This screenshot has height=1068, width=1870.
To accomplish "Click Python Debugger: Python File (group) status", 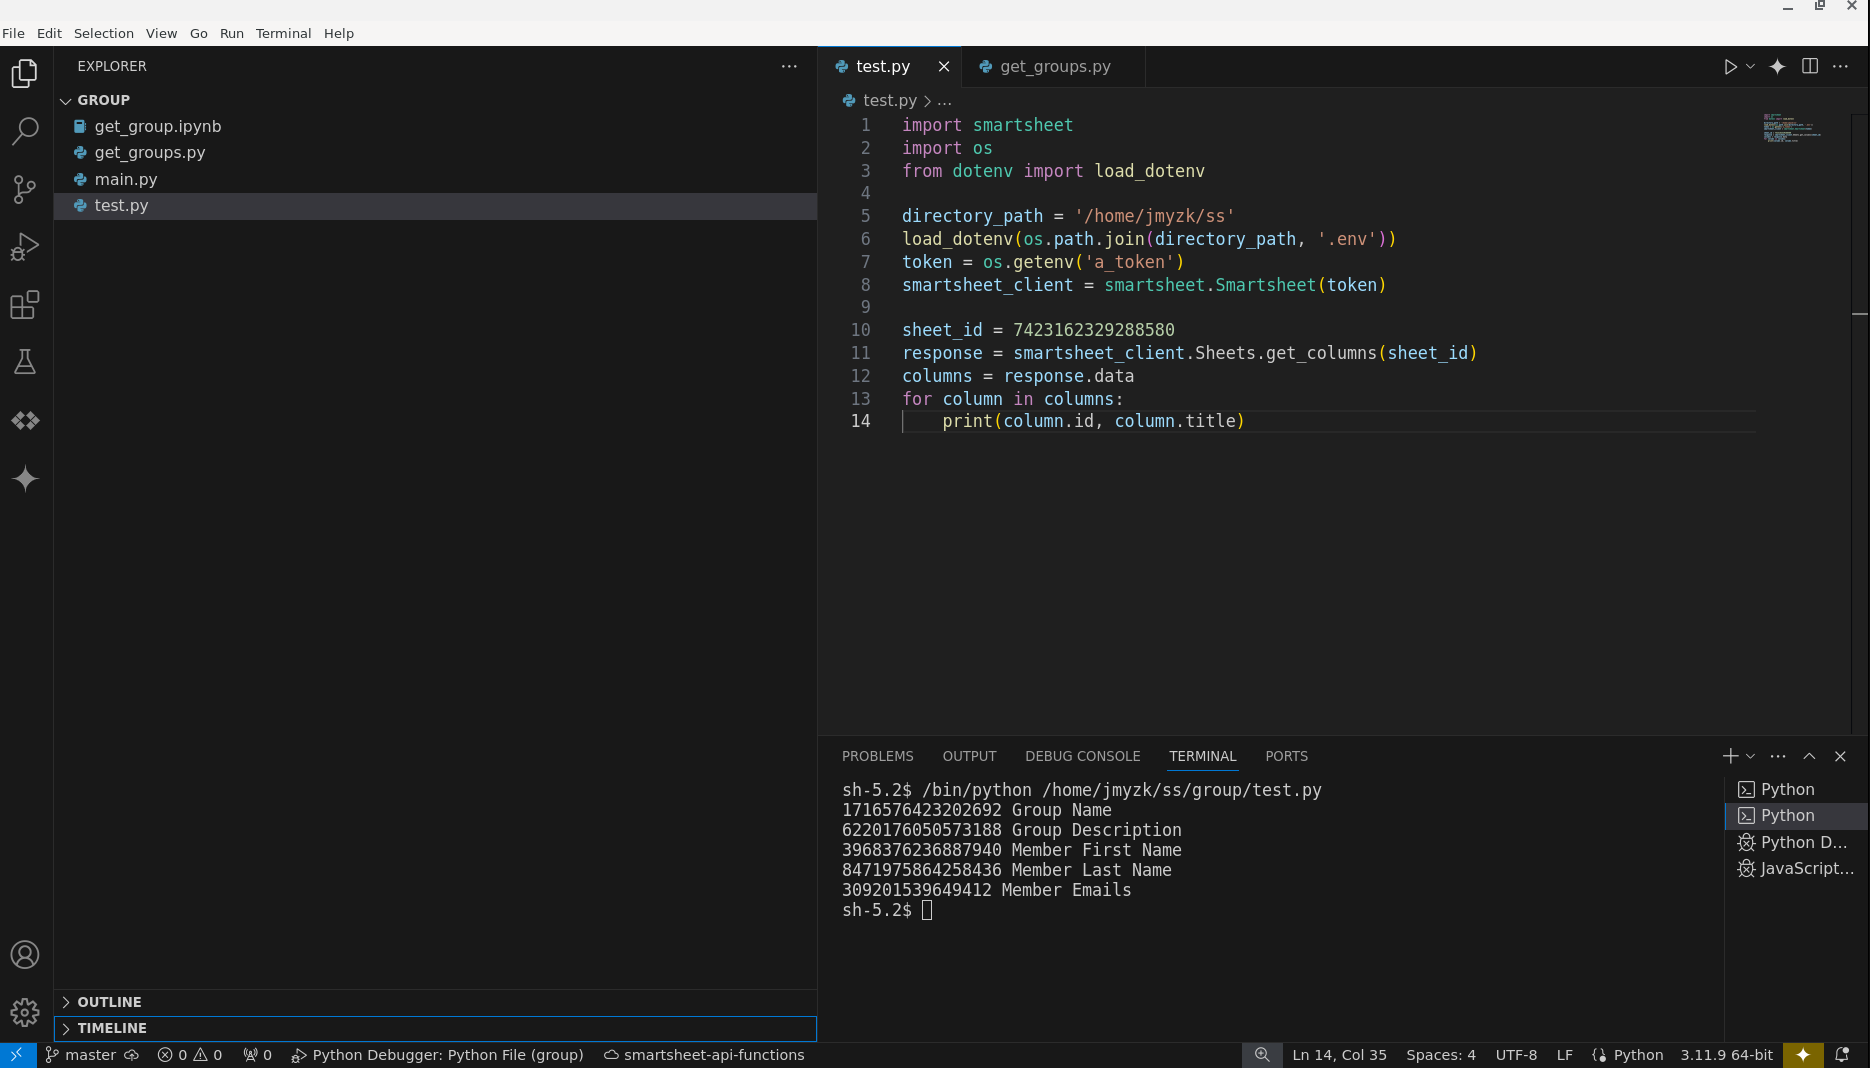I will (x=437, y=1055).
